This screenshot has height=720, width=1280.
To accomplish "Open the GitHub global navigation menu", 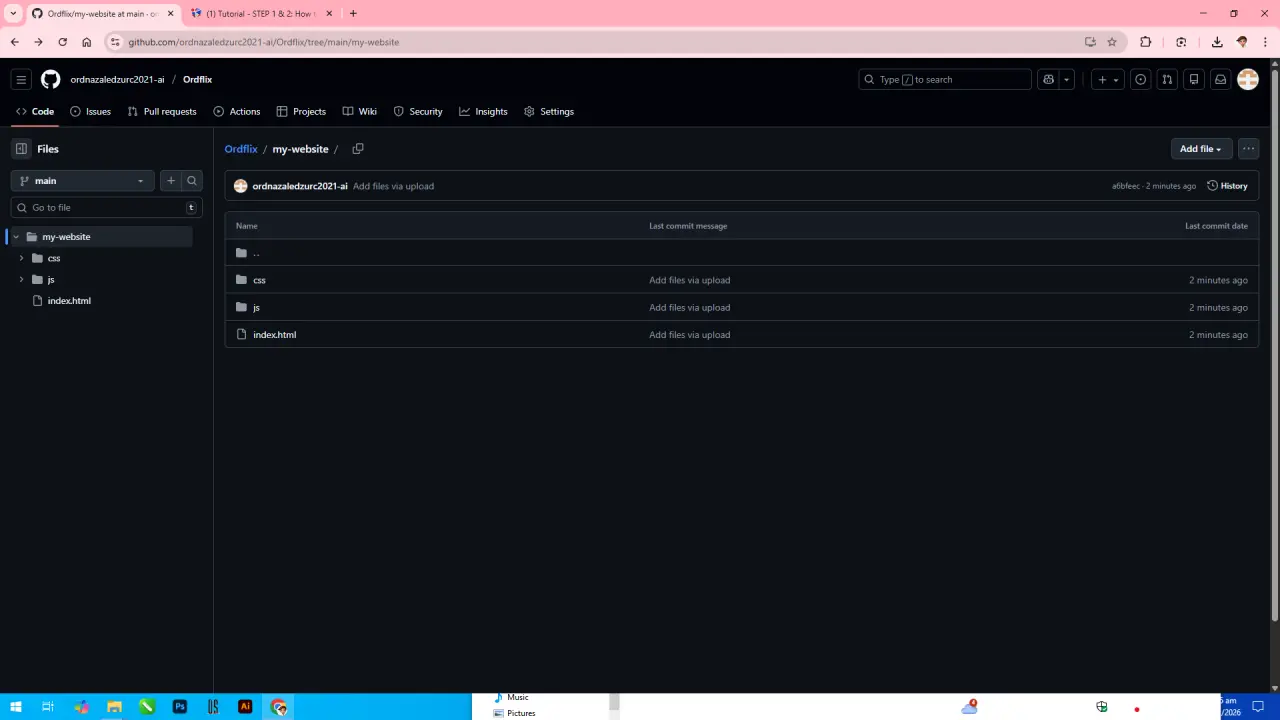I will tap(21, 80).
